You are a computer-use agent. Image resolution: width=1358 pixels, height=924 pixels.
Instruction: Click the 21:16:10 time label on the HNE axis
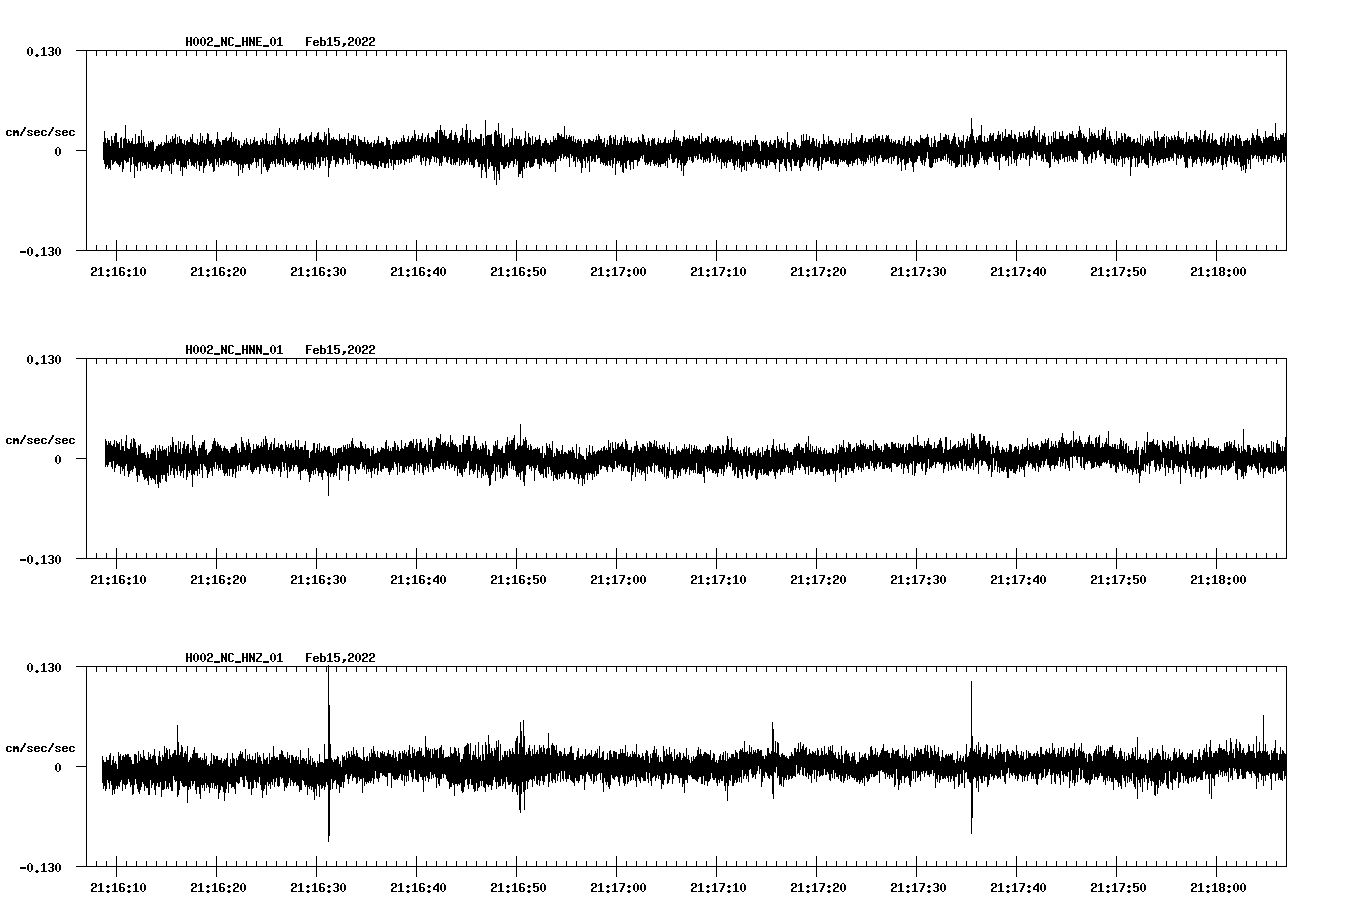click(118, 271)
